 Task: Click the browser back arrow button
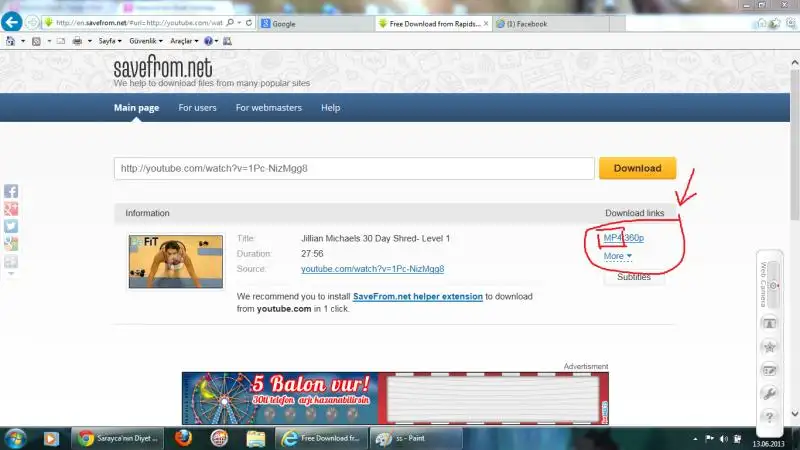click(13, 22)
